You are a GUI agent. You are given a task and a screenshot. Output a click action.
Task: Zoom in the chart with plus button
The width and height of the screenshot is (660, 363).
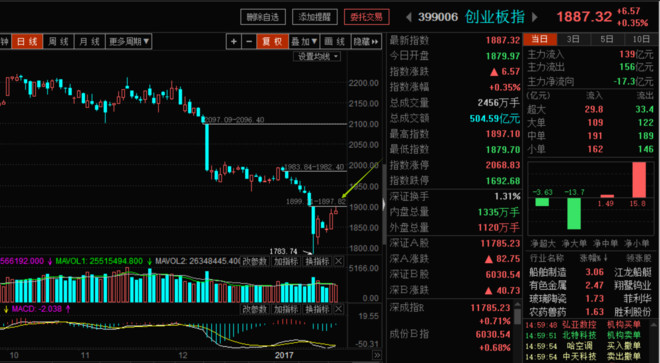coord(234,42)
